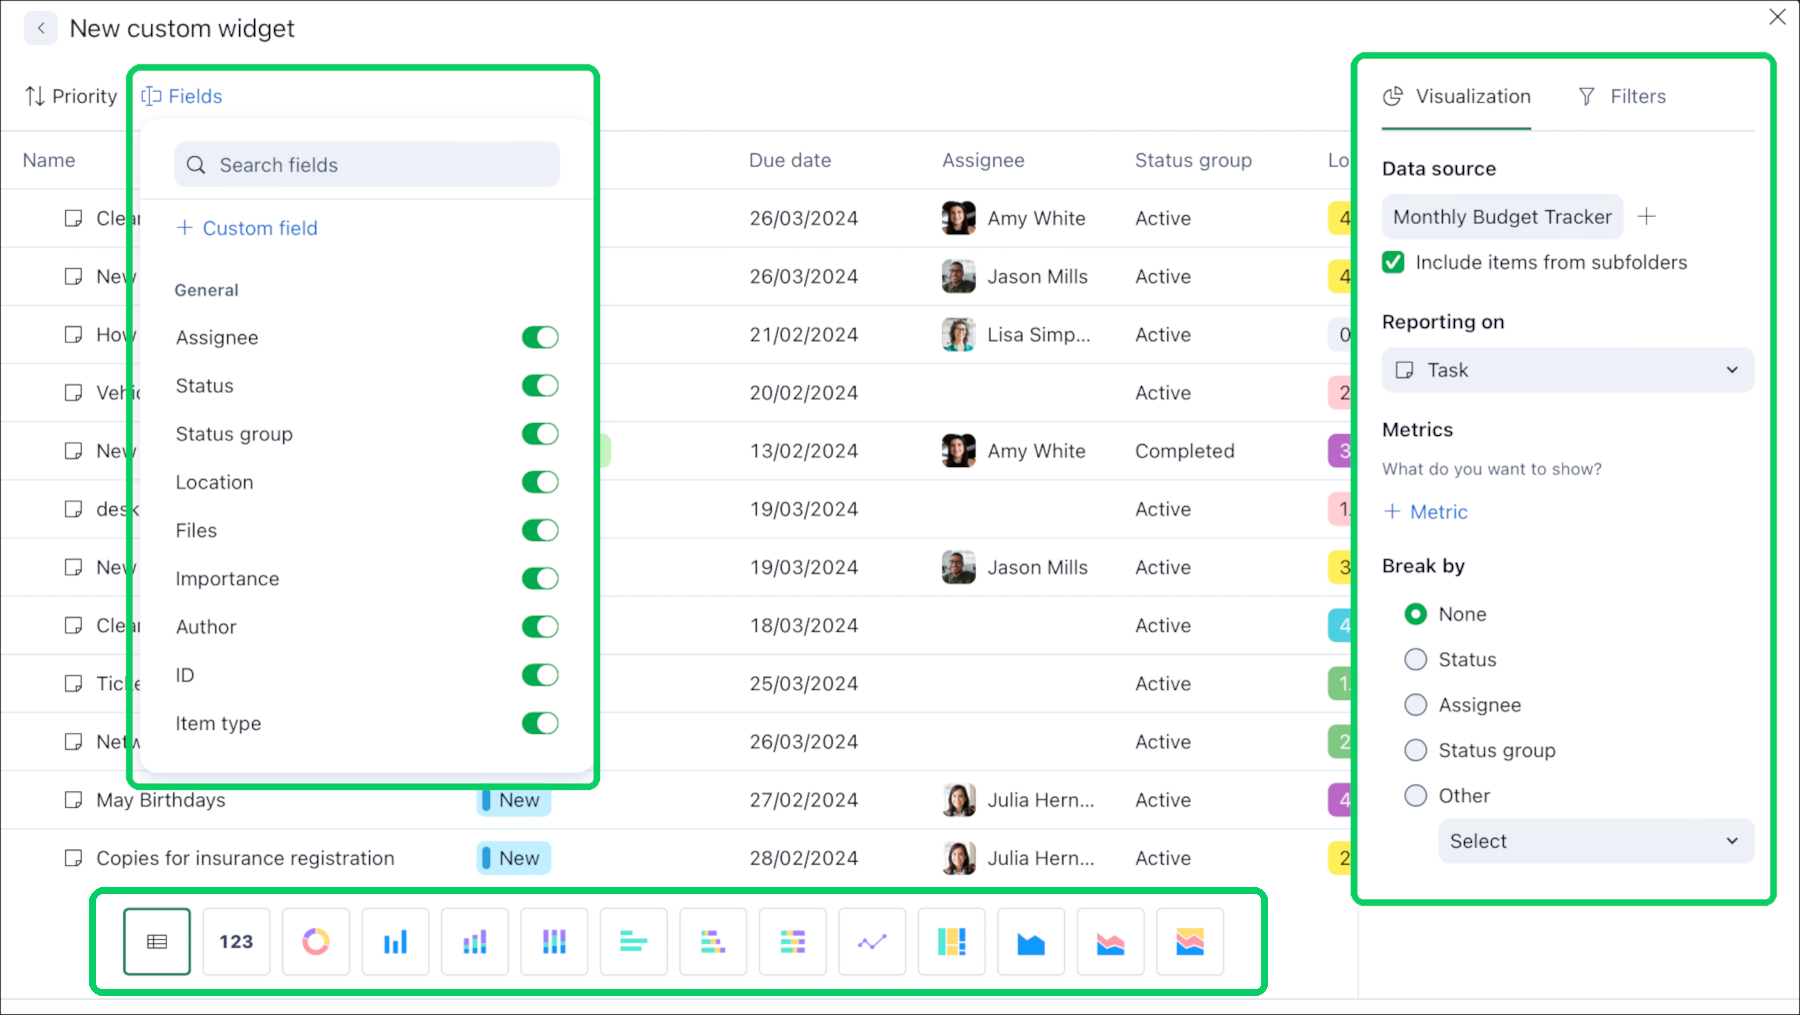Click the 28/02/2024 due date cell
This screenshot has width=1800, height=1015.
pyautogui.click(x=804, y=858)
